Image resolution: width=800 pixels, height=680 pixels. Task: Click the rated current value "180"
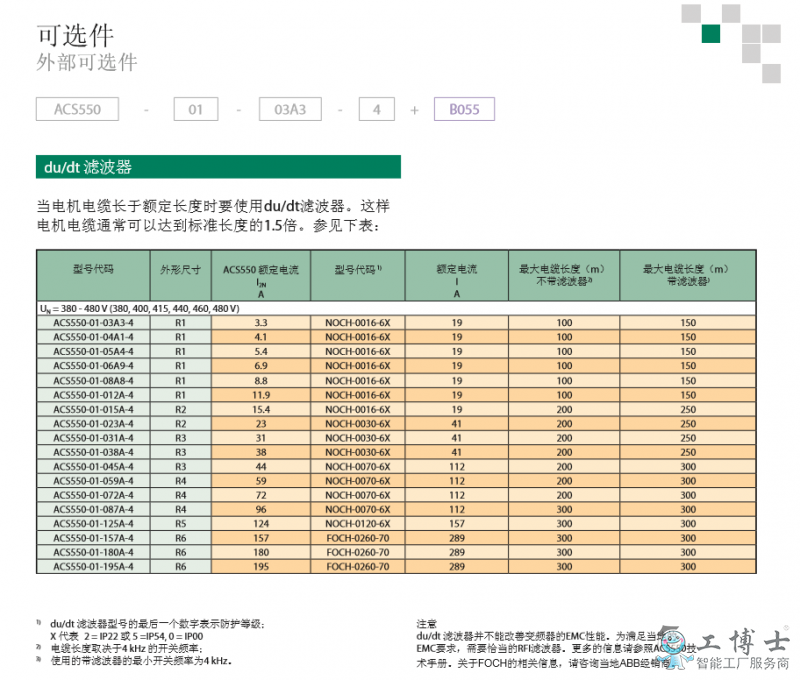261,552
